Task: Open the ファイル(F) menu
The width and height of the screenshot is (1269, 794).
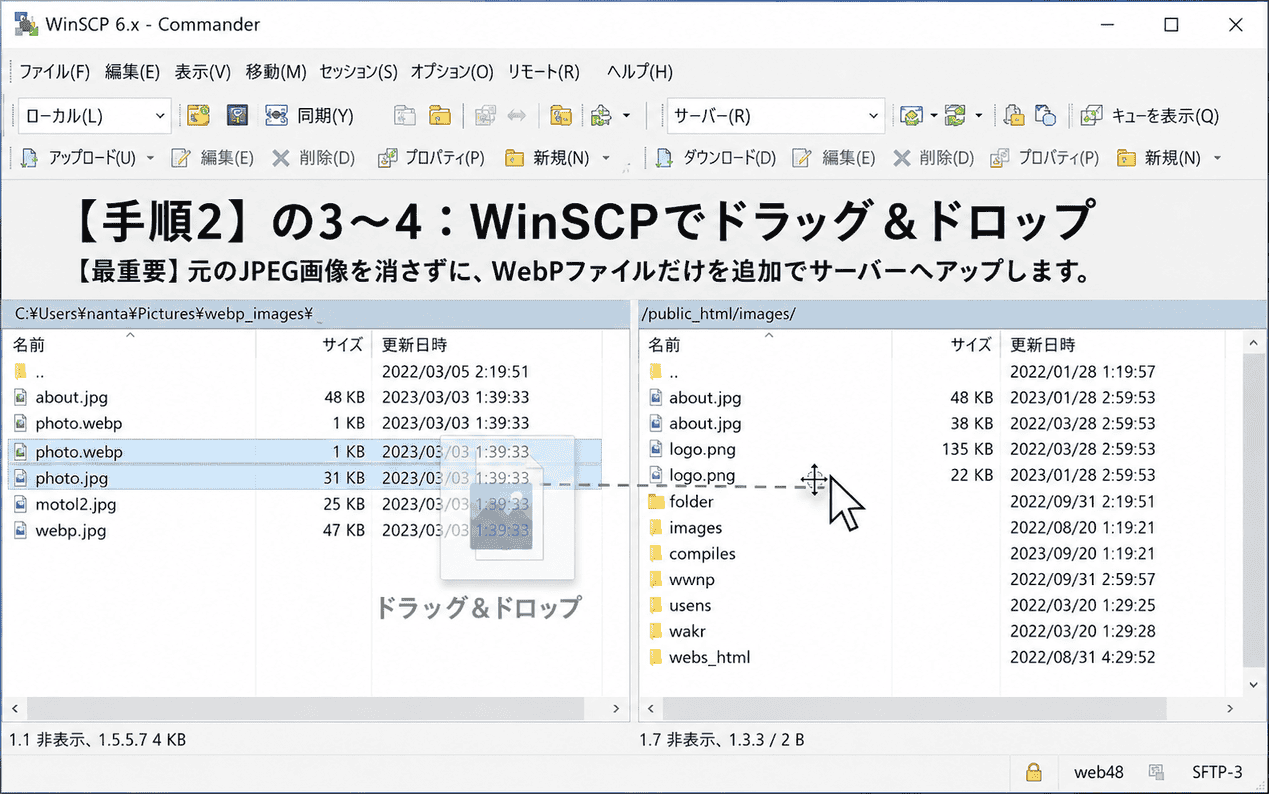Action: point(54,72)
